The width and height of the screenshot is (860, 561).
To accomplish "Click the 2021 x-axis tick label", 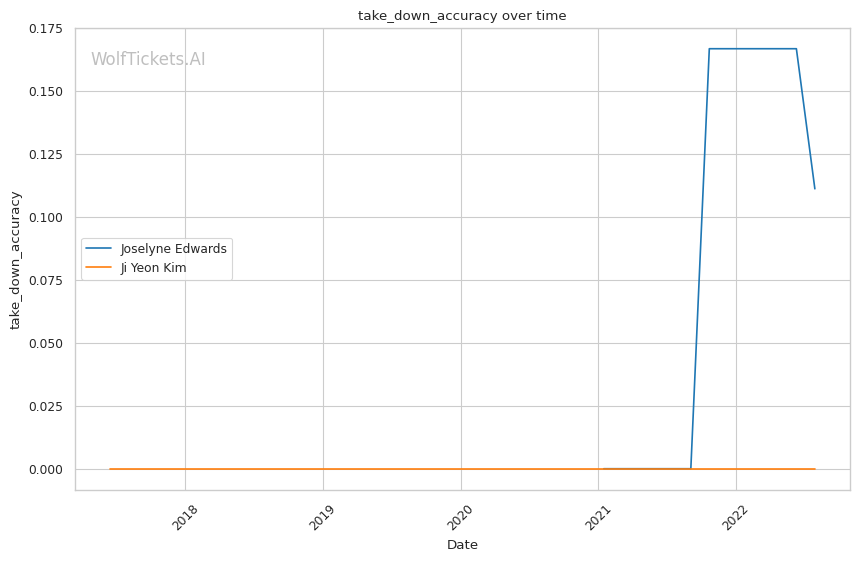I will pyautogui.click(x=598, y=517).
